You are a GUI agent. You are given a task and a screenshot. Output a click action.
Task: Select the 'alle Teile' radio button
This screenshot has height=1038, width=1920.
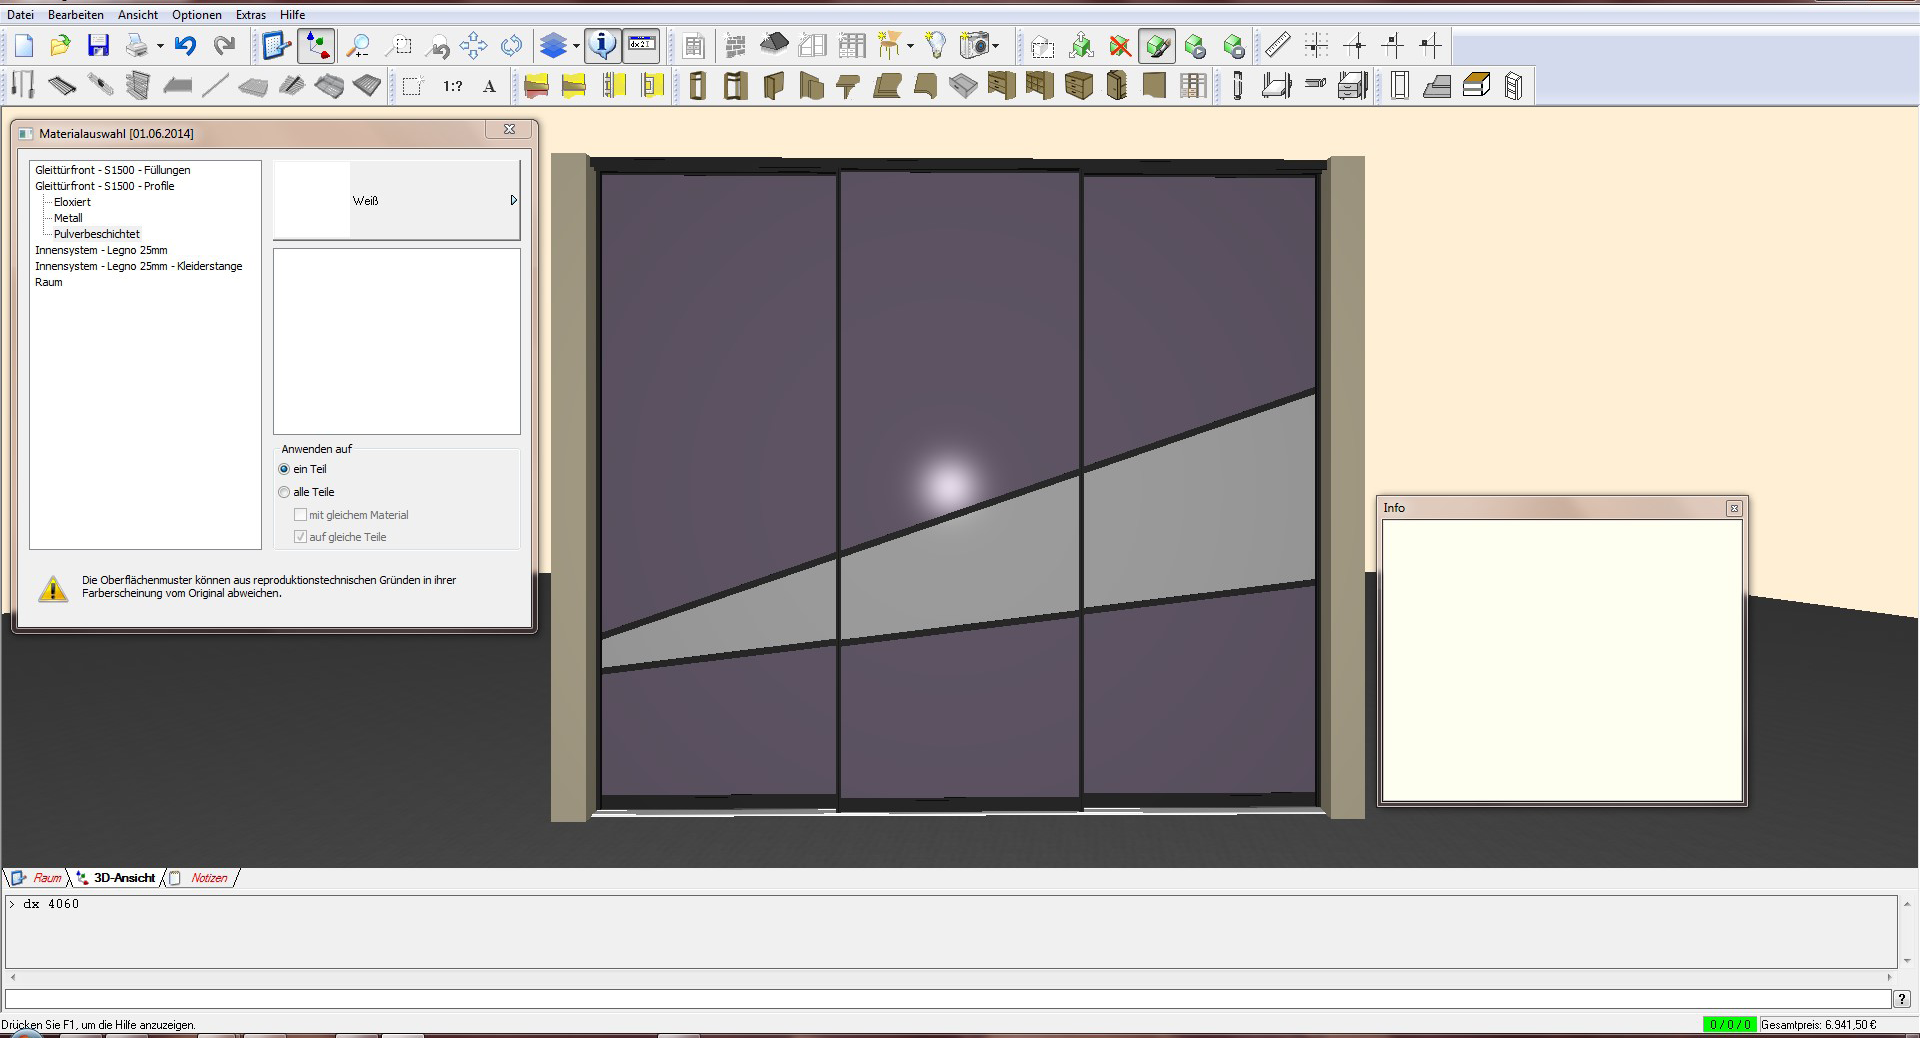tap(285, 492)
